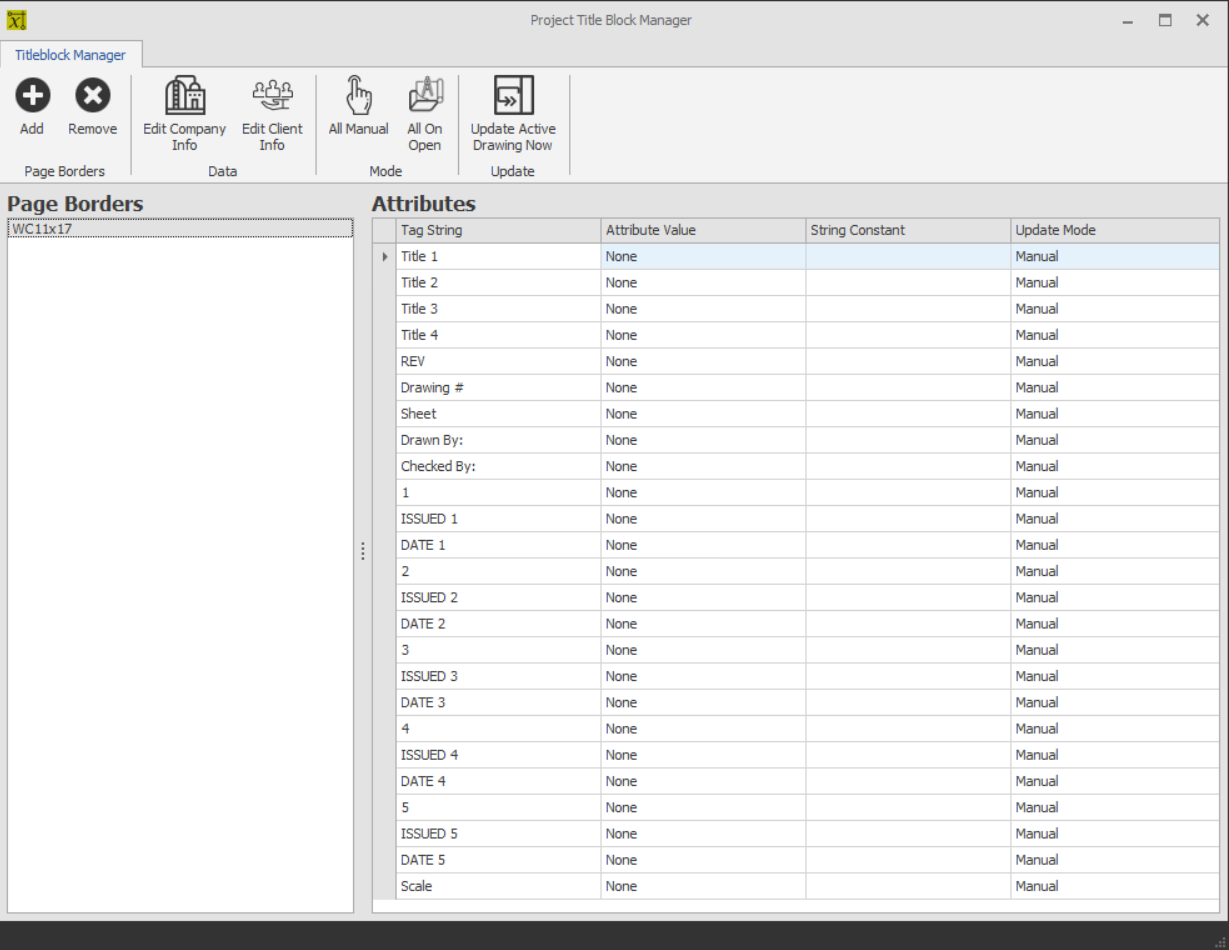The width and height of the screenshot is (1229, 950).
Task: Open Attribute Value cell for Scale
Action: 703,886
